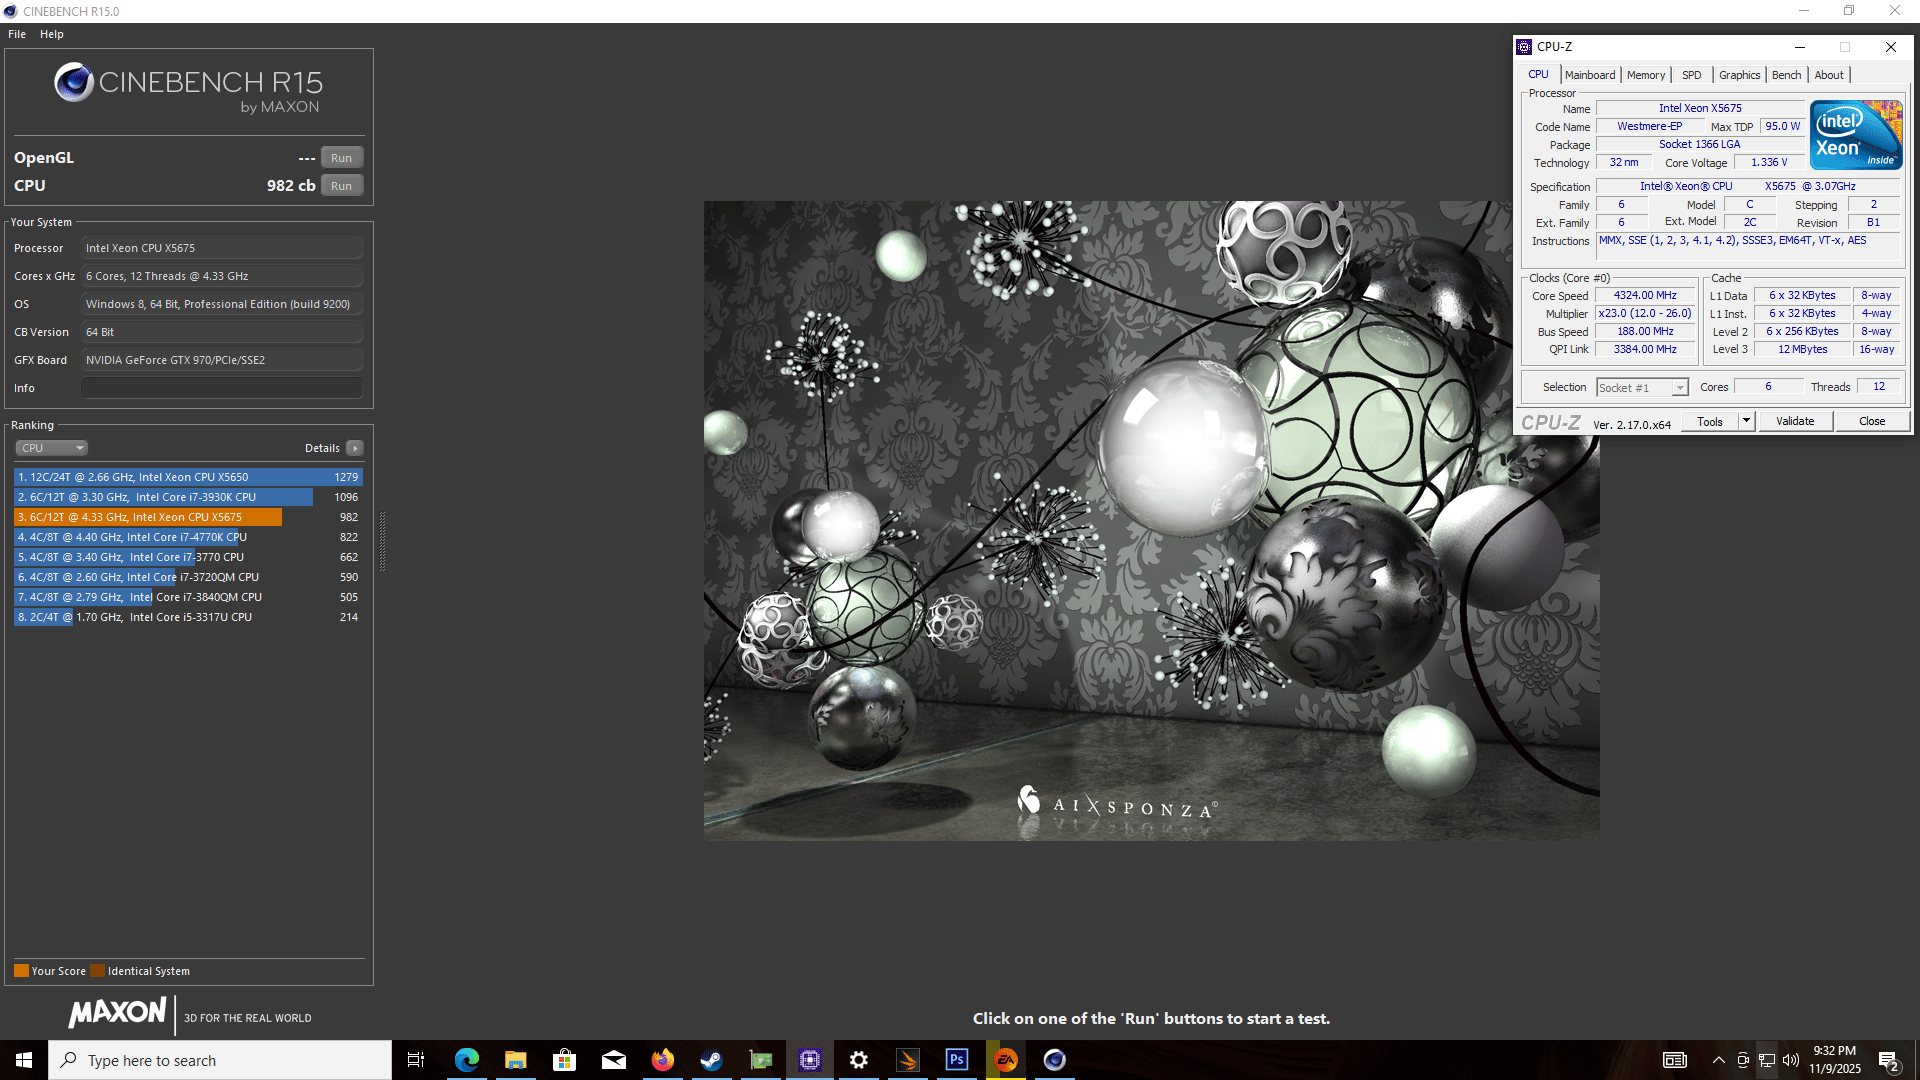Image resolution: width=1920 pixels, height=1080 pixels.
Task: Click the ranking Details arrow icon
Action: tap(355, 448)
